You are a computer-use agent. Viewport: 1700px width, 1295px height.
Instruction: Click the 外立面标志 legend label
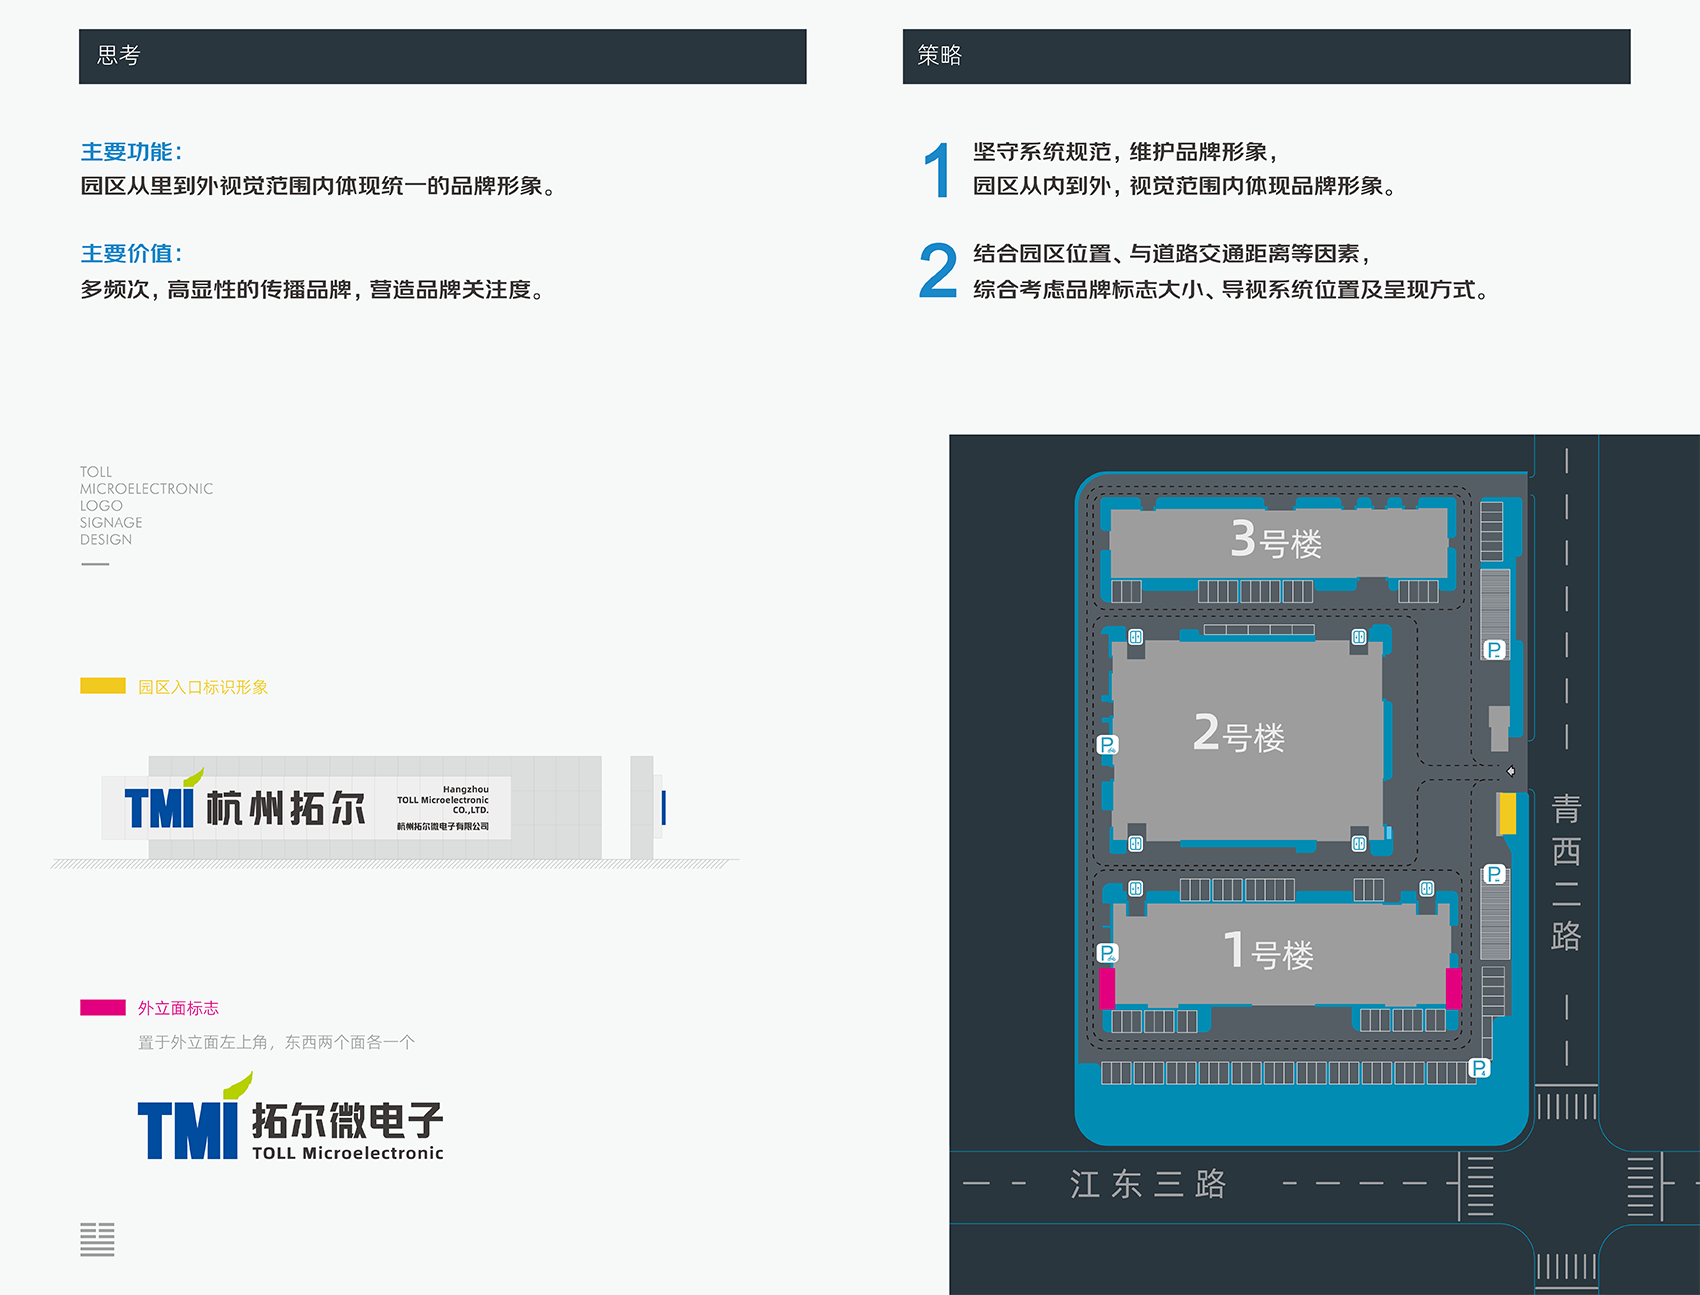(x=178, y=1008)
